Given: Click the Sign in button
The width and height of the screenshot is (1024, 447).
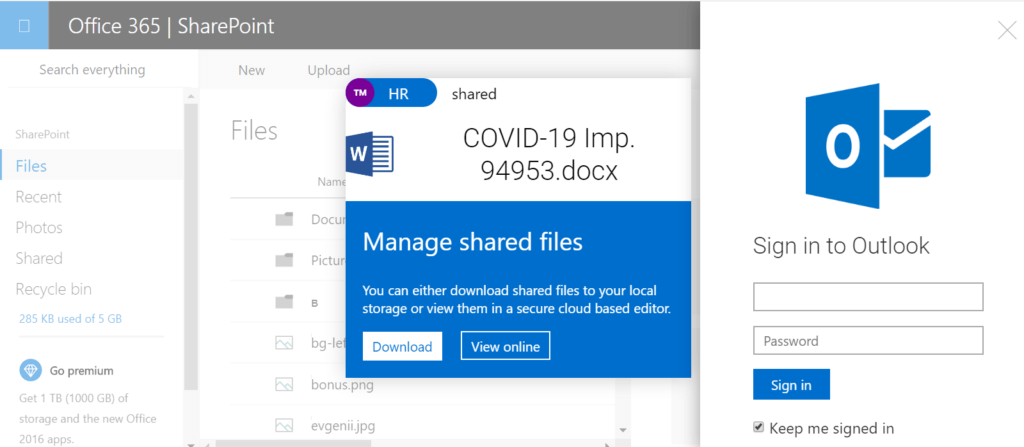Looking at the screenshot, I should (x=791, y=385).
